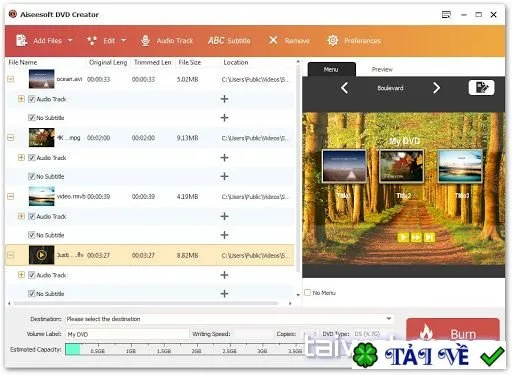Toggle the Audio Track checkbox under ocean.avi
The width and height of the screenshot is (512, 375).
tap(32, 99)
